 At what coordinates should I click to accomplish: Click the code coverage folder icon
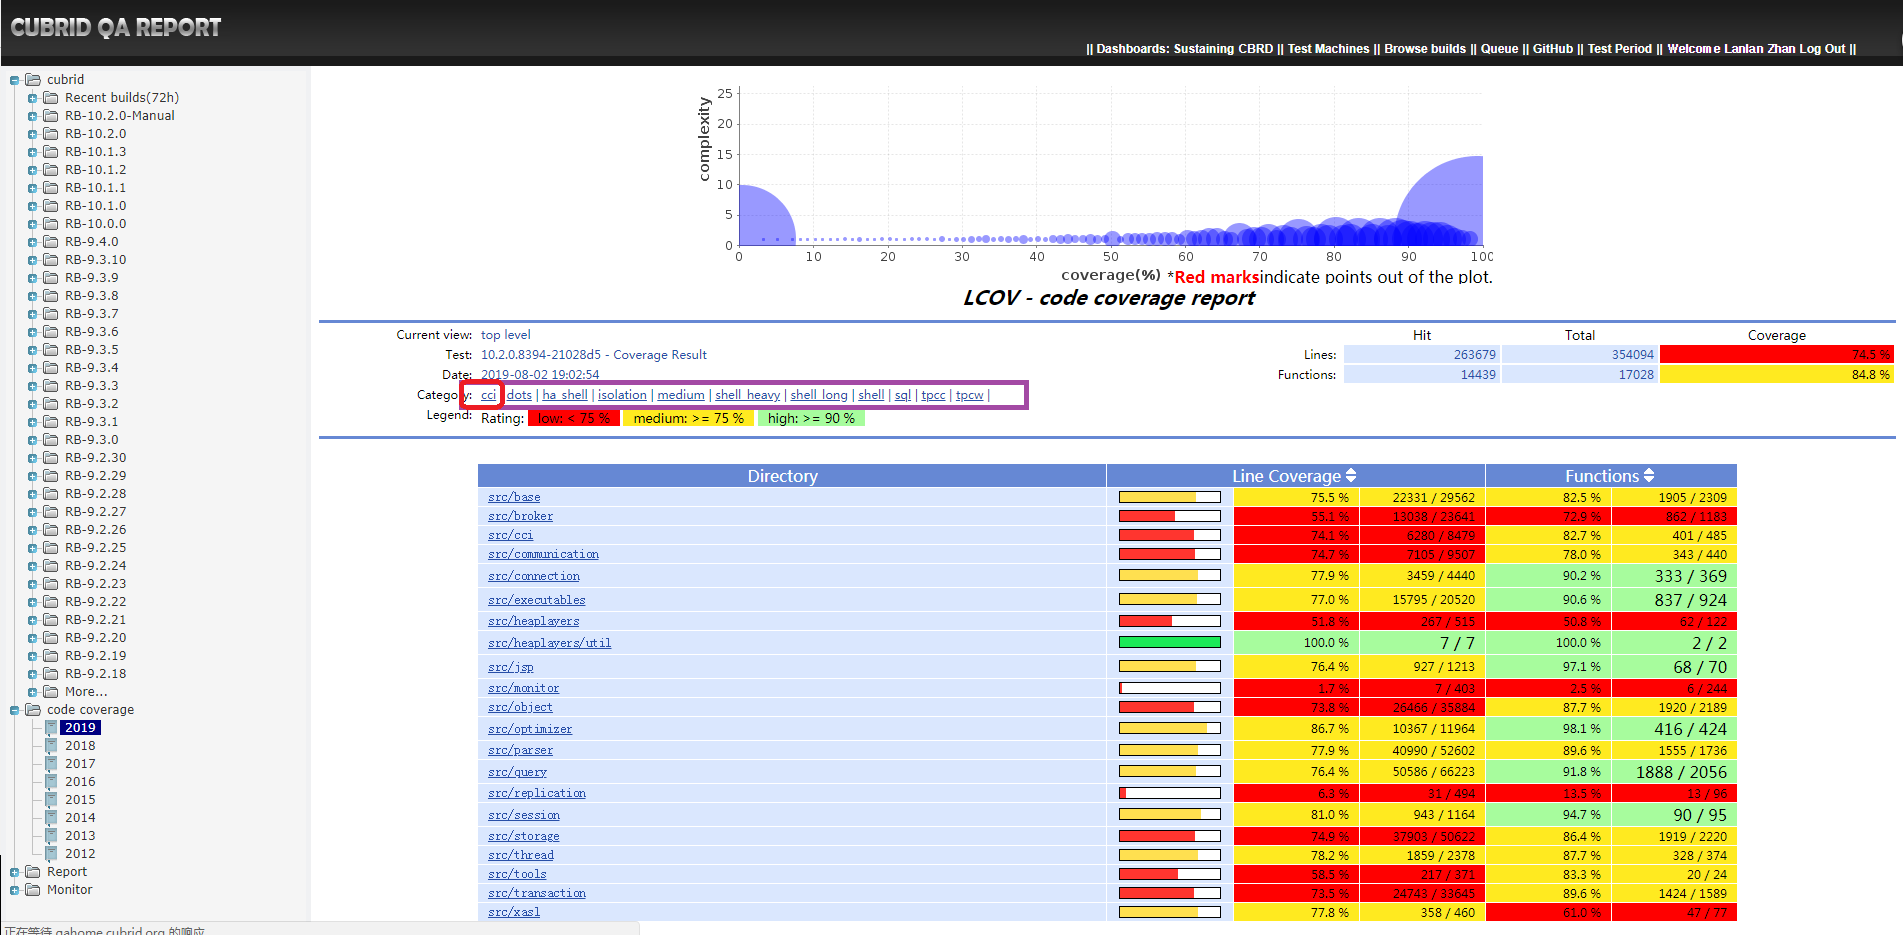pyautogui.click(x=33, y=709)
